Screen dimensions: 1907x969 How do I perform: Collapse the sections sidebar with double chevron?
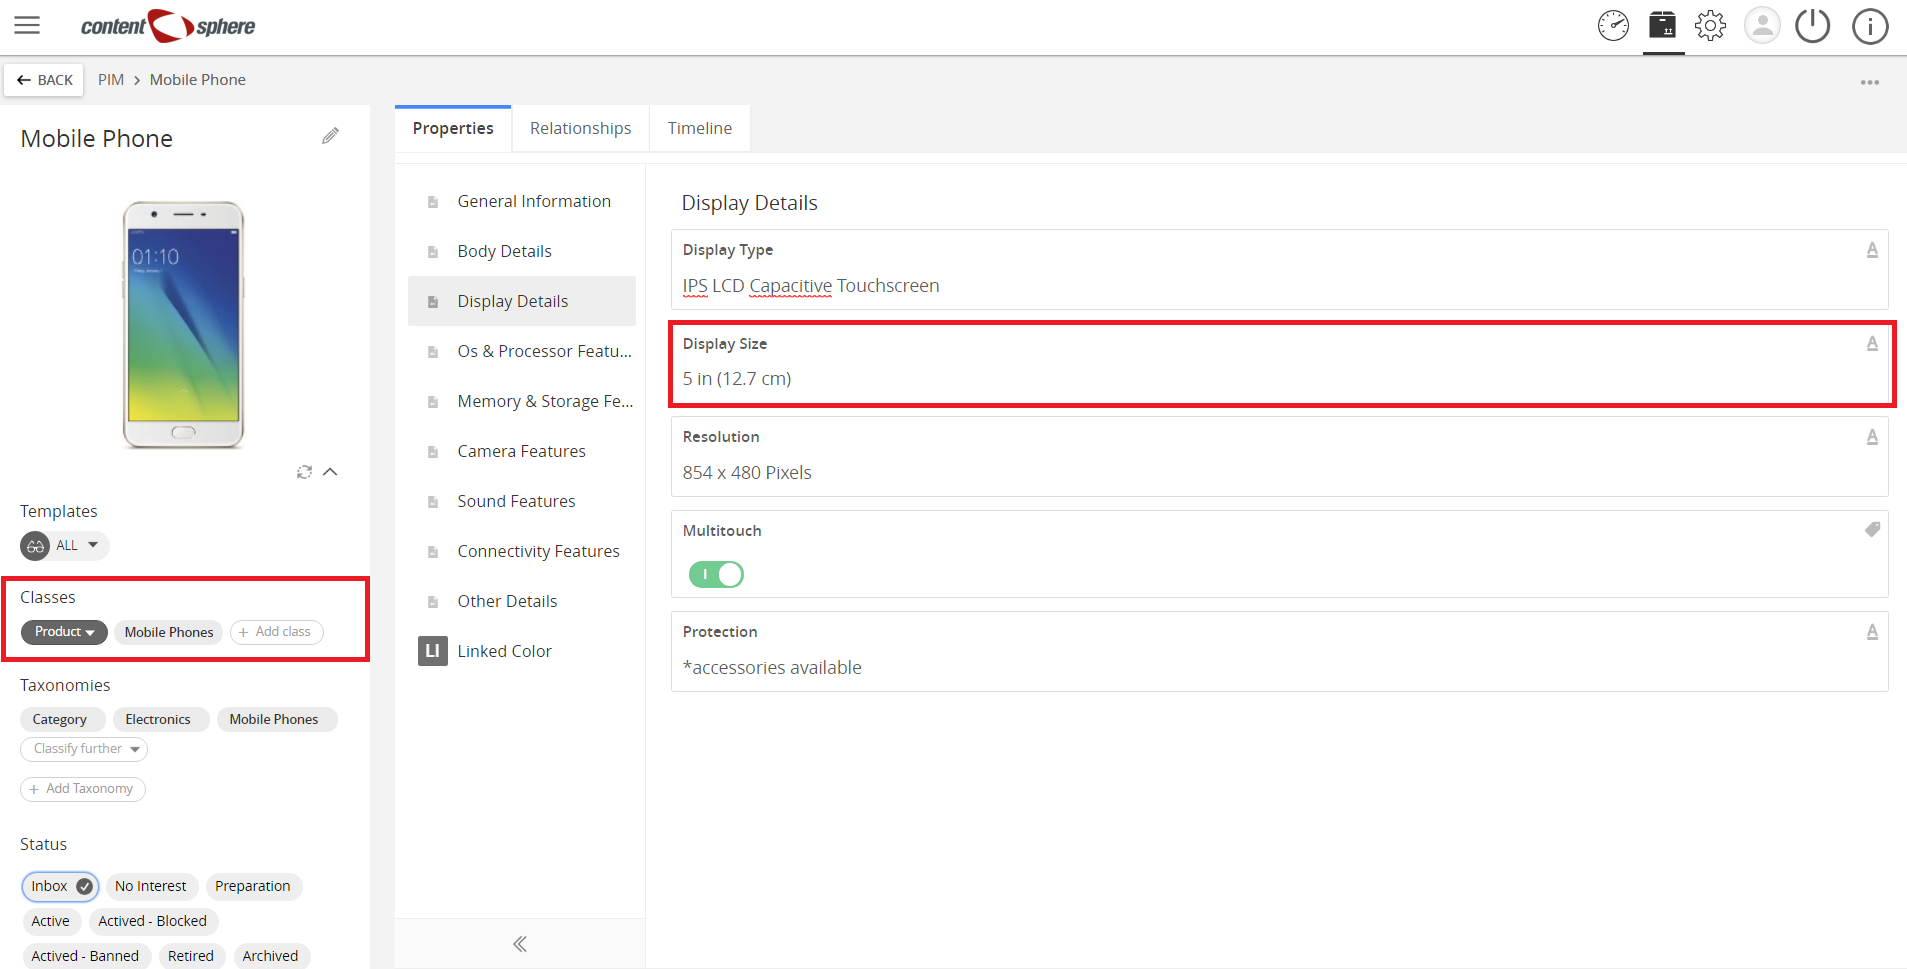click(x=520, y=944)
